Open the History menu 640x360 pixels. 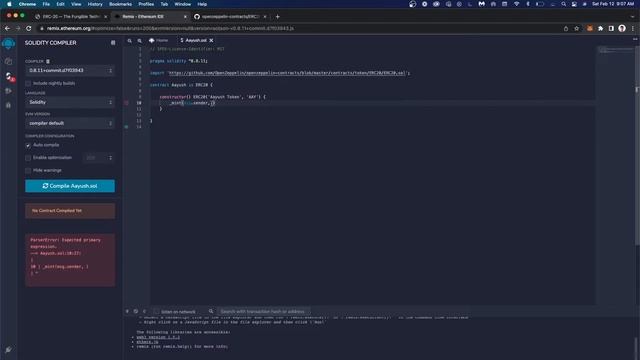point(95,4)
